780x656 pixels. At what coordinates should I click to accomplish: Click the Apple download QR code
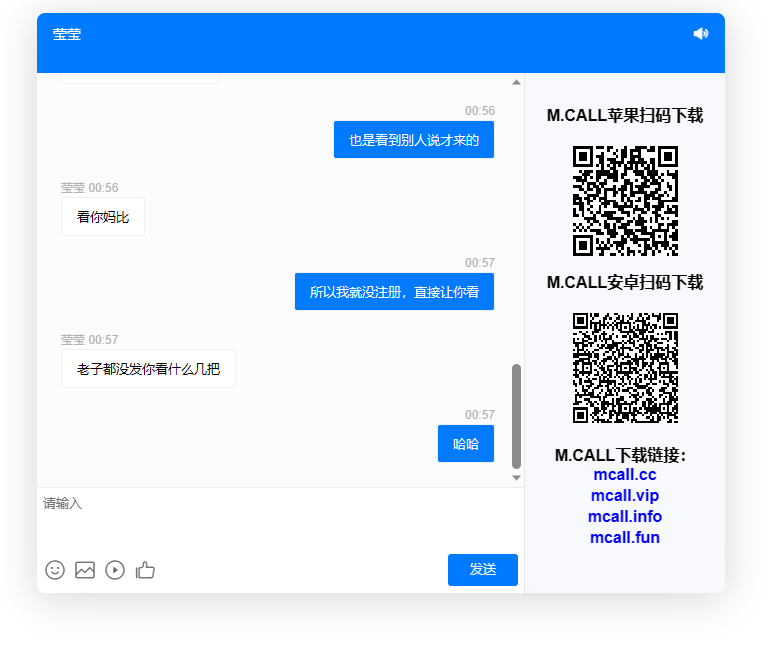pyautogui.click(x=625, y=200)
